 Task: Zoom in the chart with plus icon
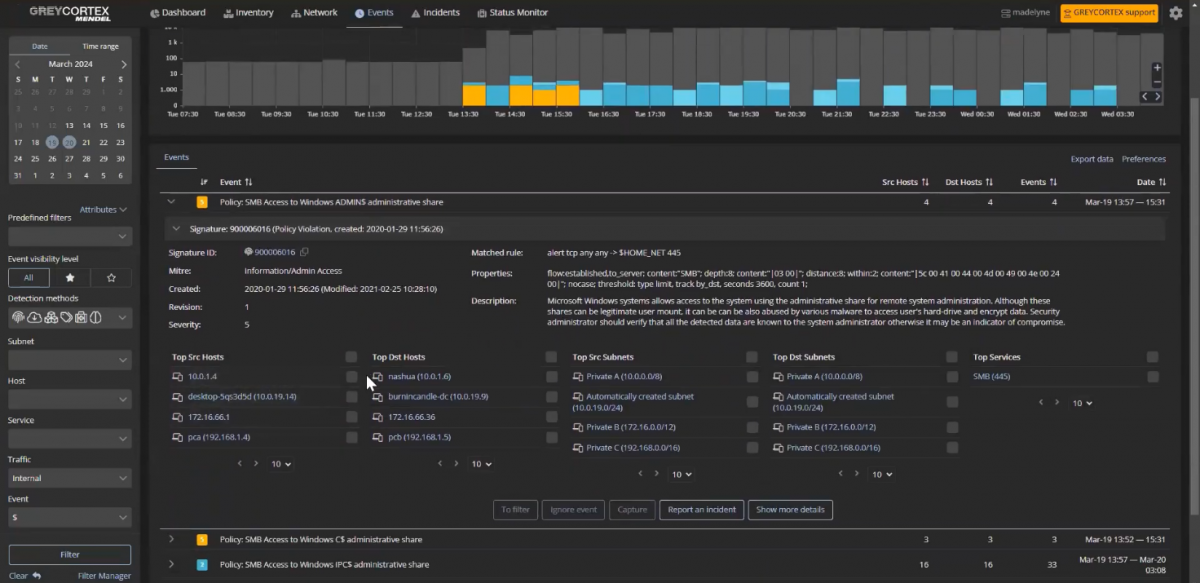coord(1157,67)
